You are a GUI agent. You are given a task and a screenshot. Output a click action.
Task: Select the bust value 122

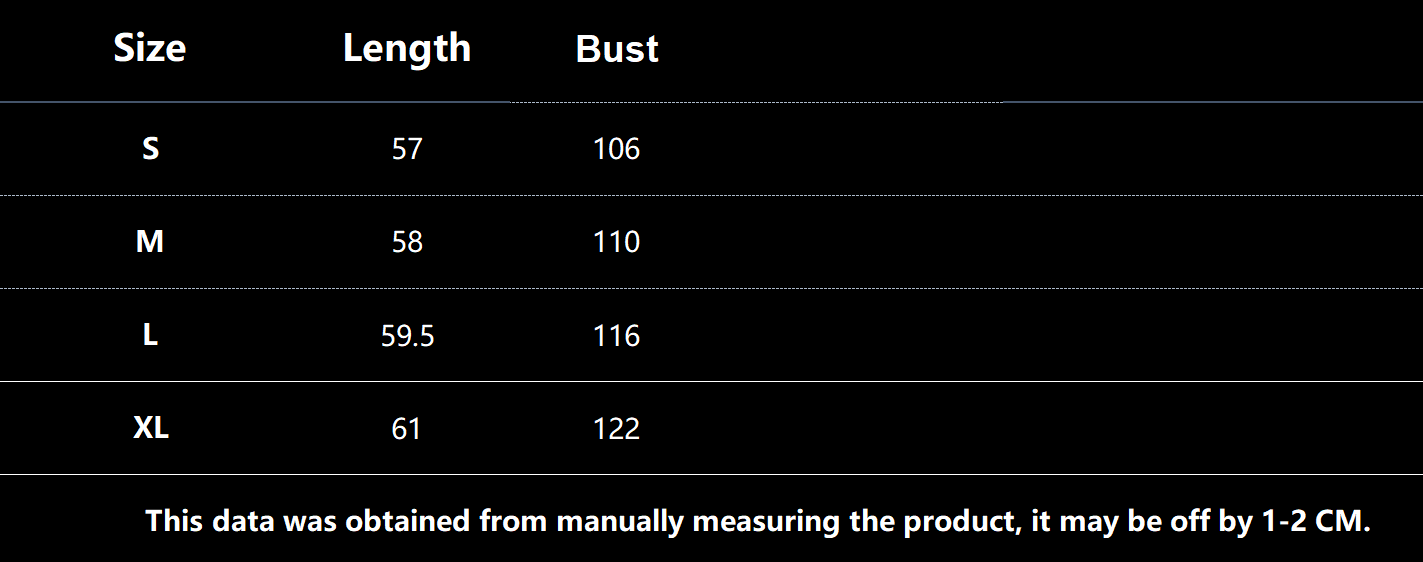[616, 429]
